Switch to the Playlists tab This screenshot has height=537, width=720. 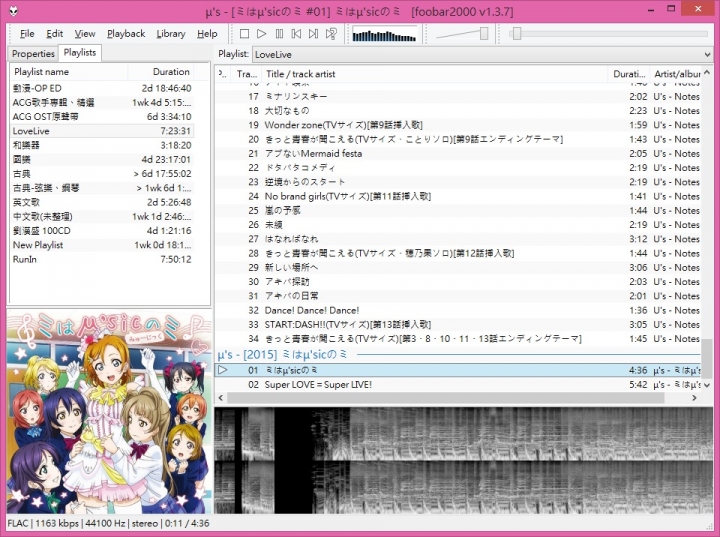click(80, 52)
